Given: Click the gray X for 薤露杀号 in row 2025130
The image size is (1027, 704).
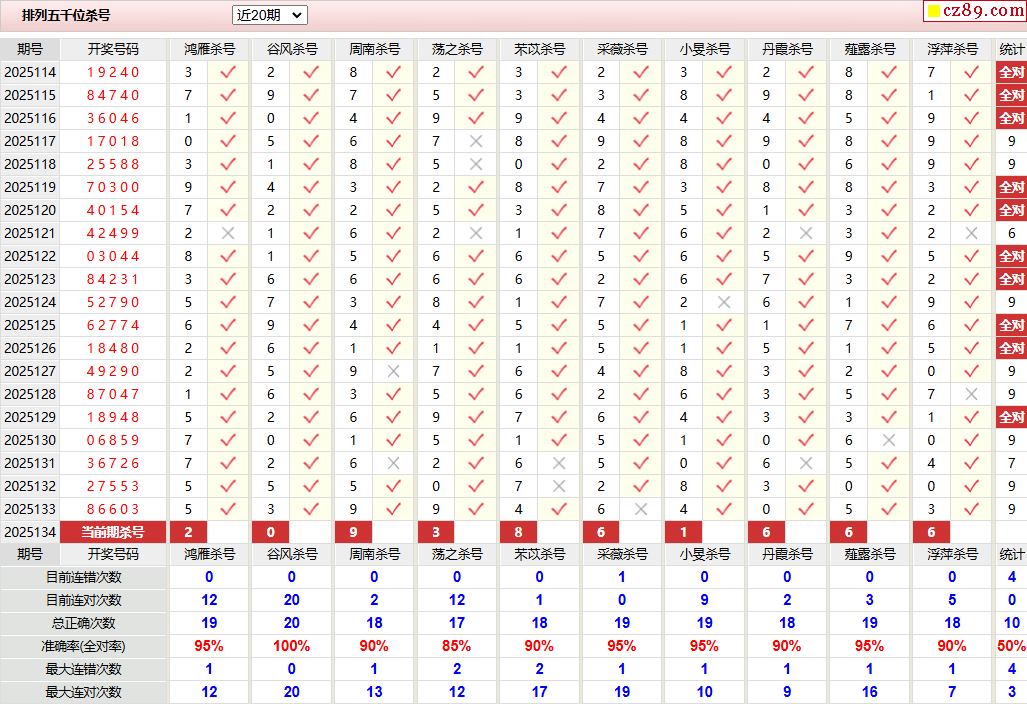Looking at the screenshot, I should click(x=889, y=440).
